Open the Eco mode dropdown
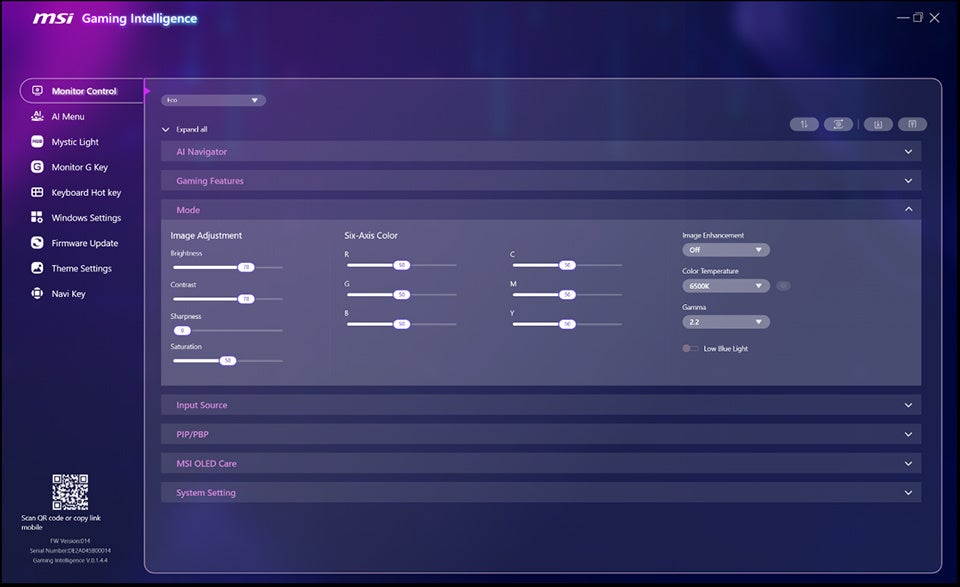The width and height of the screenshot is (960, 587). point(212,99)
